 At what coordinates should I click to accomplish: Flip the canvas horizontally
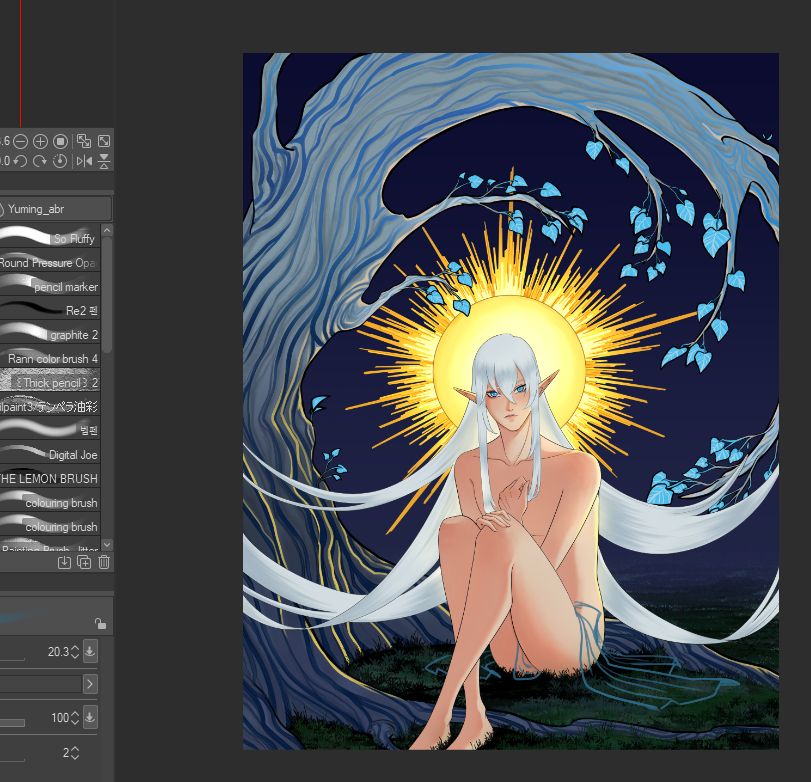84,161
